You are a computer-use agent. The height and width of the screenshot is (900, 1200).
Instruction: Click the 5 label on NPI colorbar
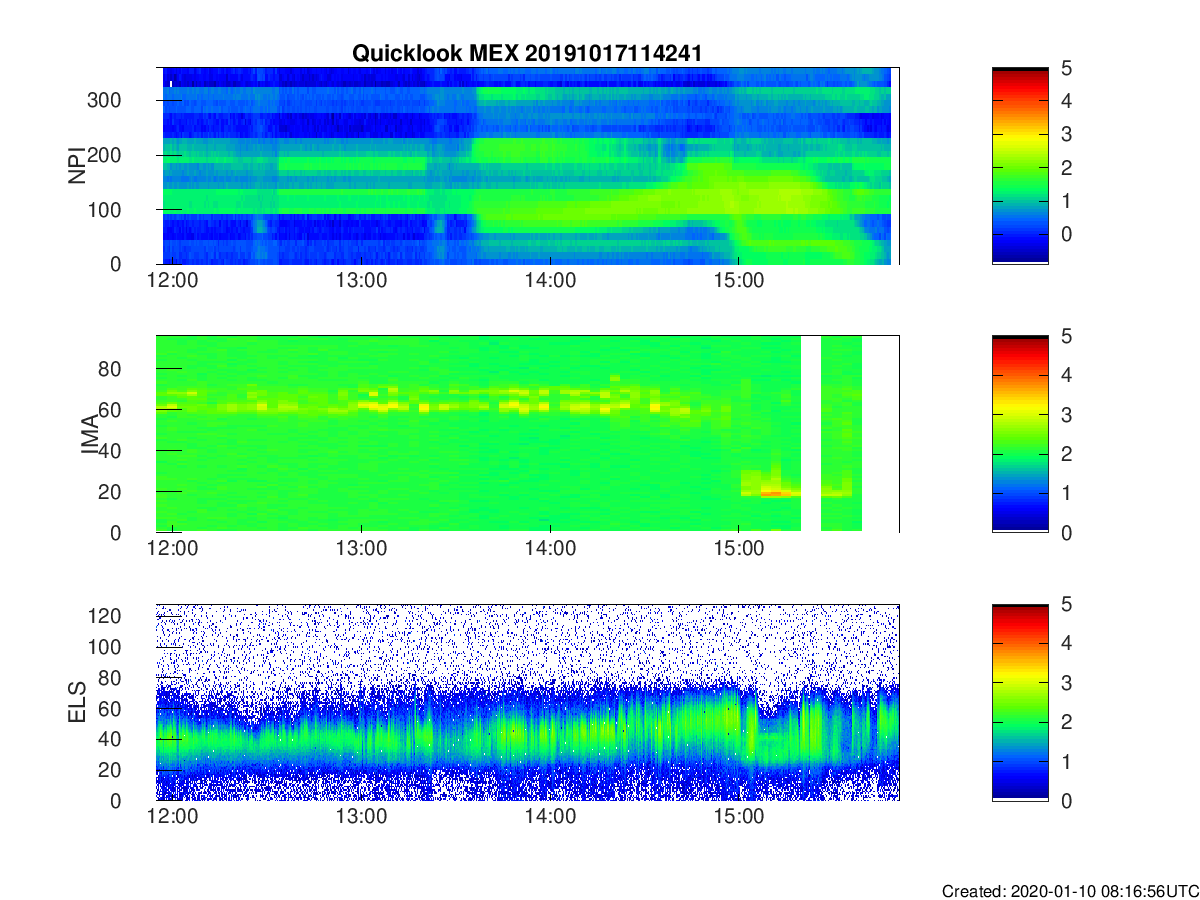tap(1065, 68)
